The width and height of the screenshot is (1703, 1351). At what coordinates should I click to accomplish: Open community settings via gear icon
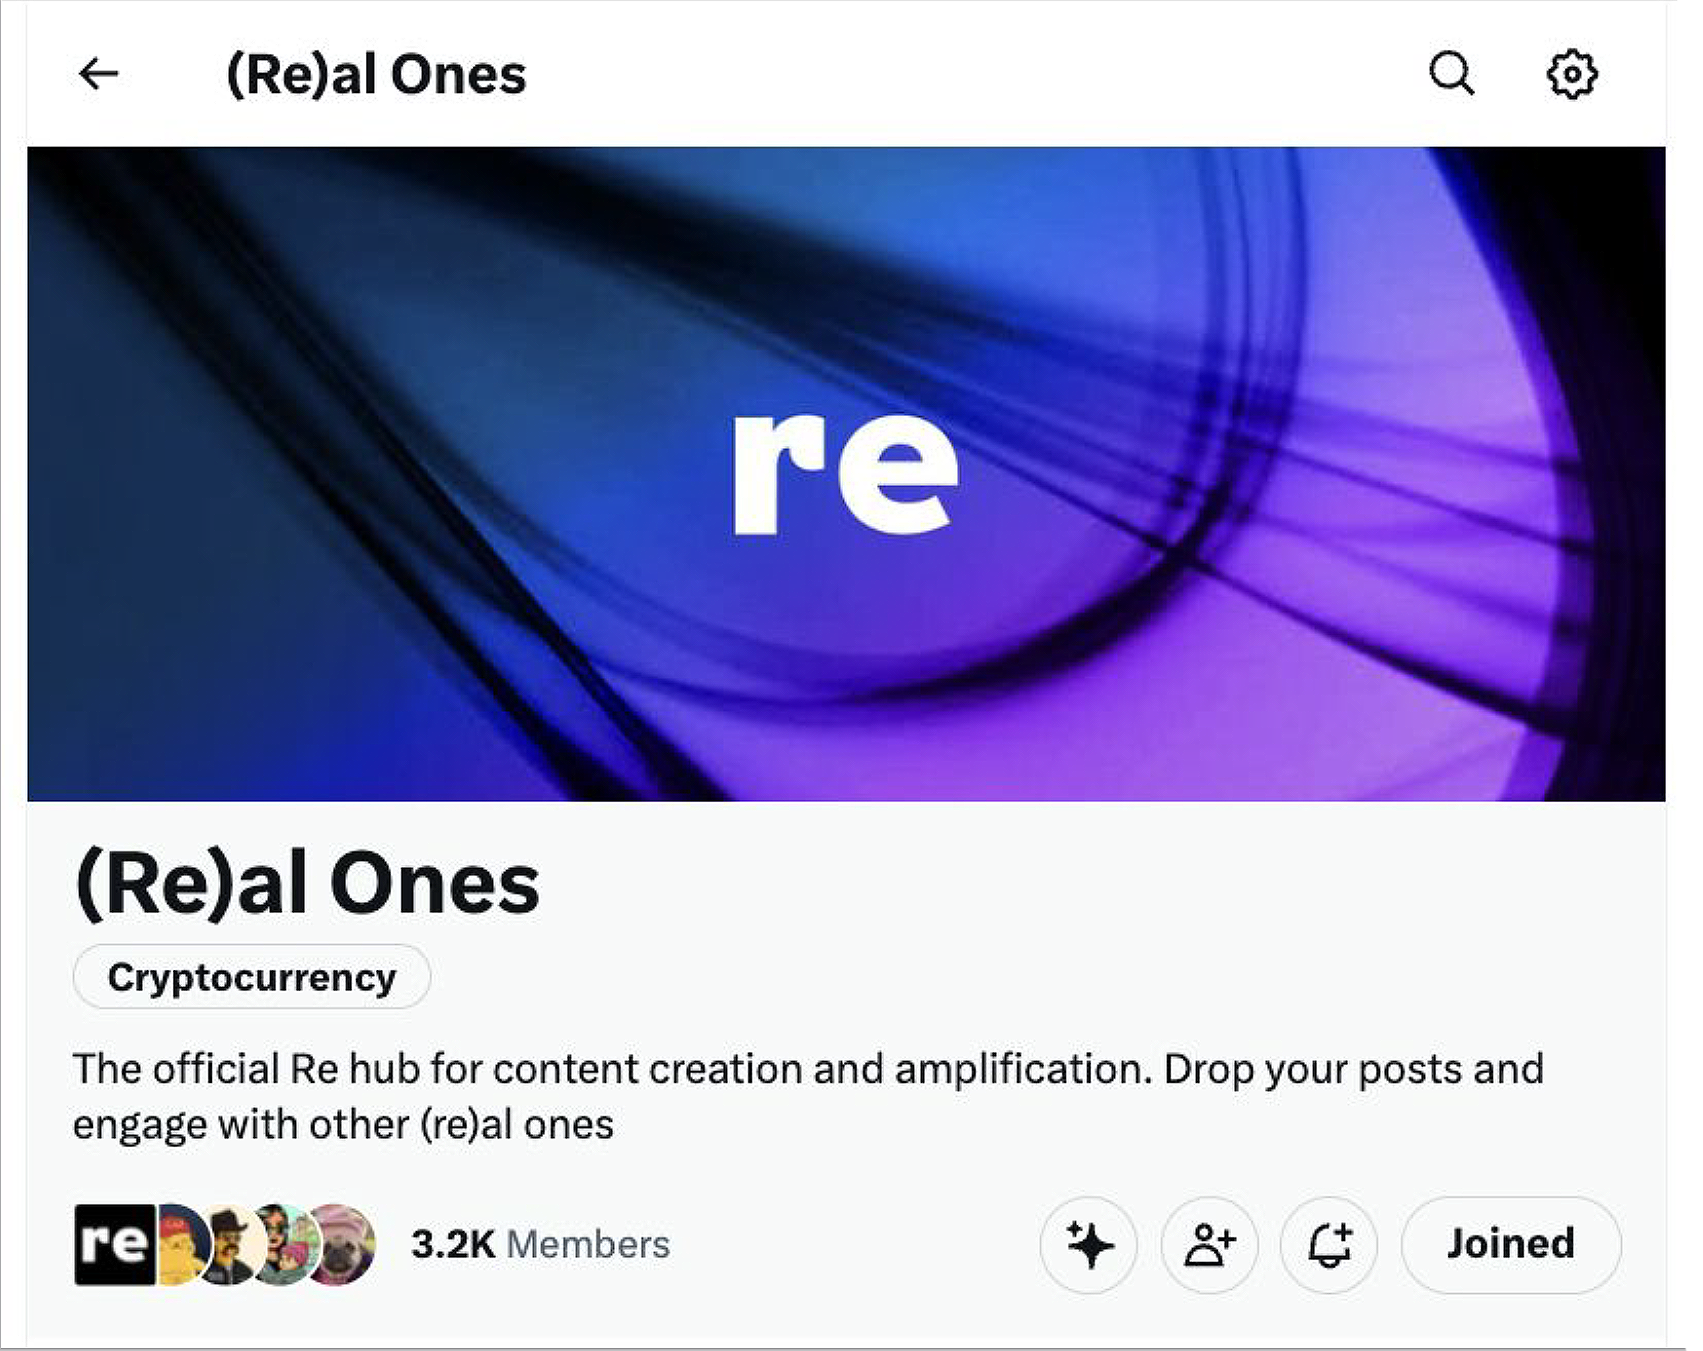1572,73
